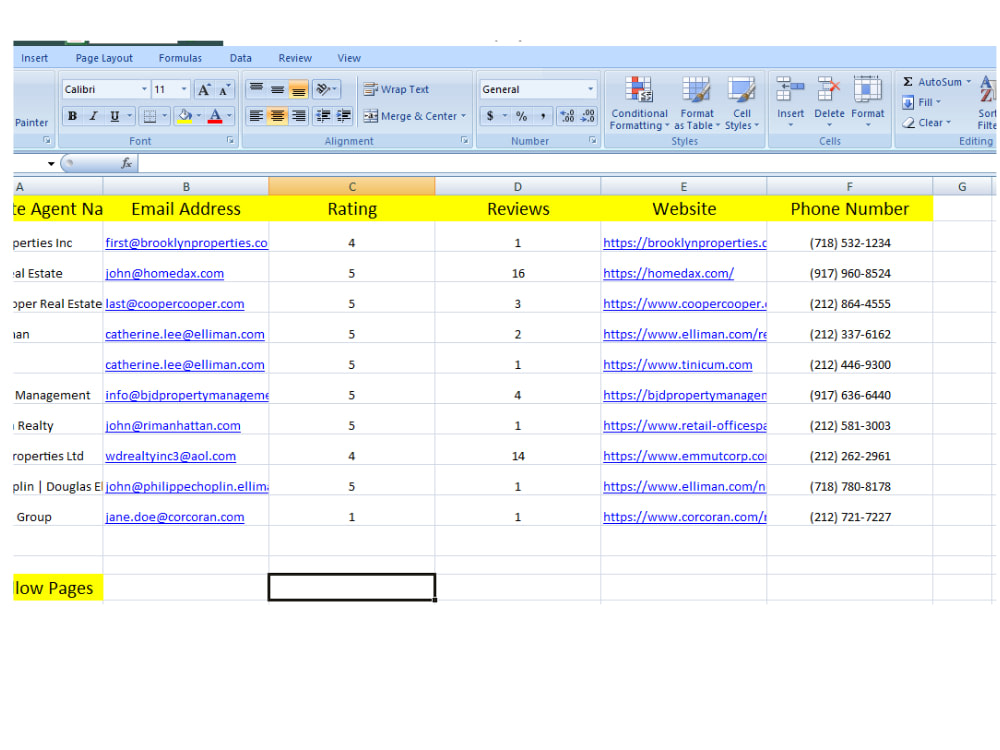Open Conditional Formatting menu
This screenshot has width=1000, height=750.
click(639, 103)
